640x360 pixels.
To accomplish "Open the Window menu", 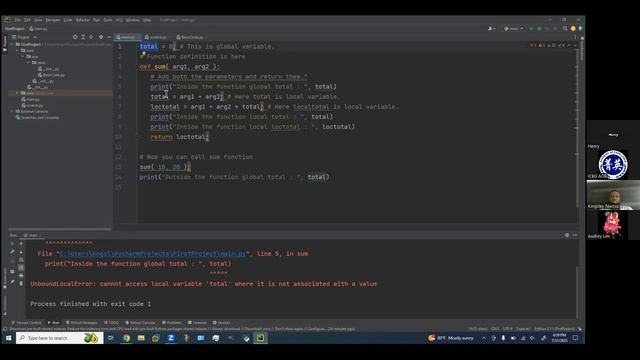I will coord(132,20).
